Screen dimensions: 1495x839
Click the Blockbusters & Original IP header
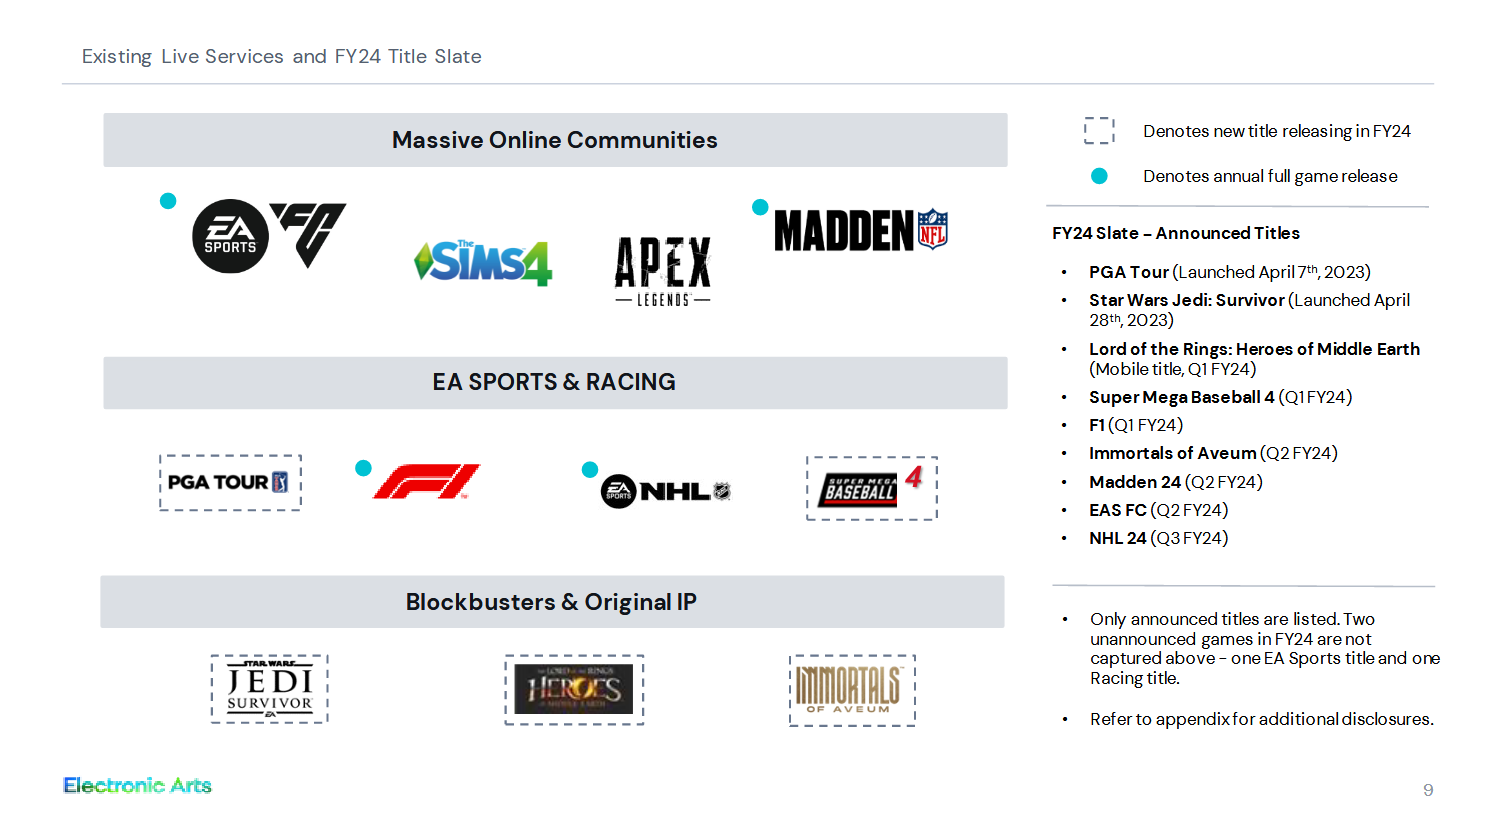pyautogui.click(x=552, y=602)
